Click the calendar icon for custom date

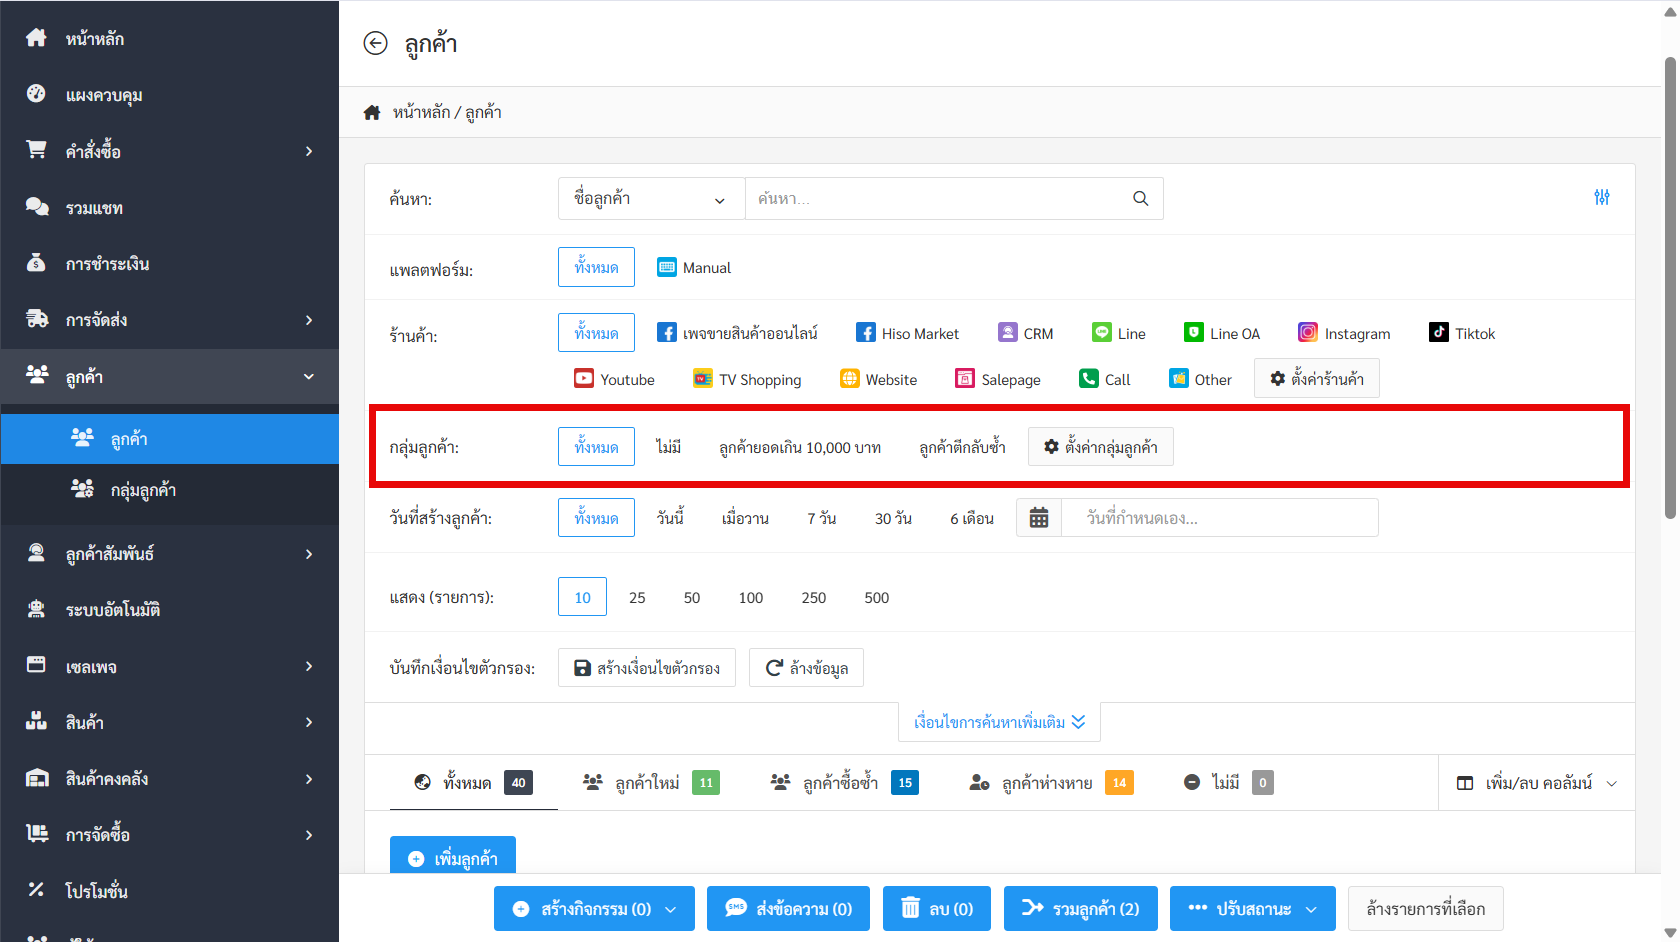(1039, 518)
